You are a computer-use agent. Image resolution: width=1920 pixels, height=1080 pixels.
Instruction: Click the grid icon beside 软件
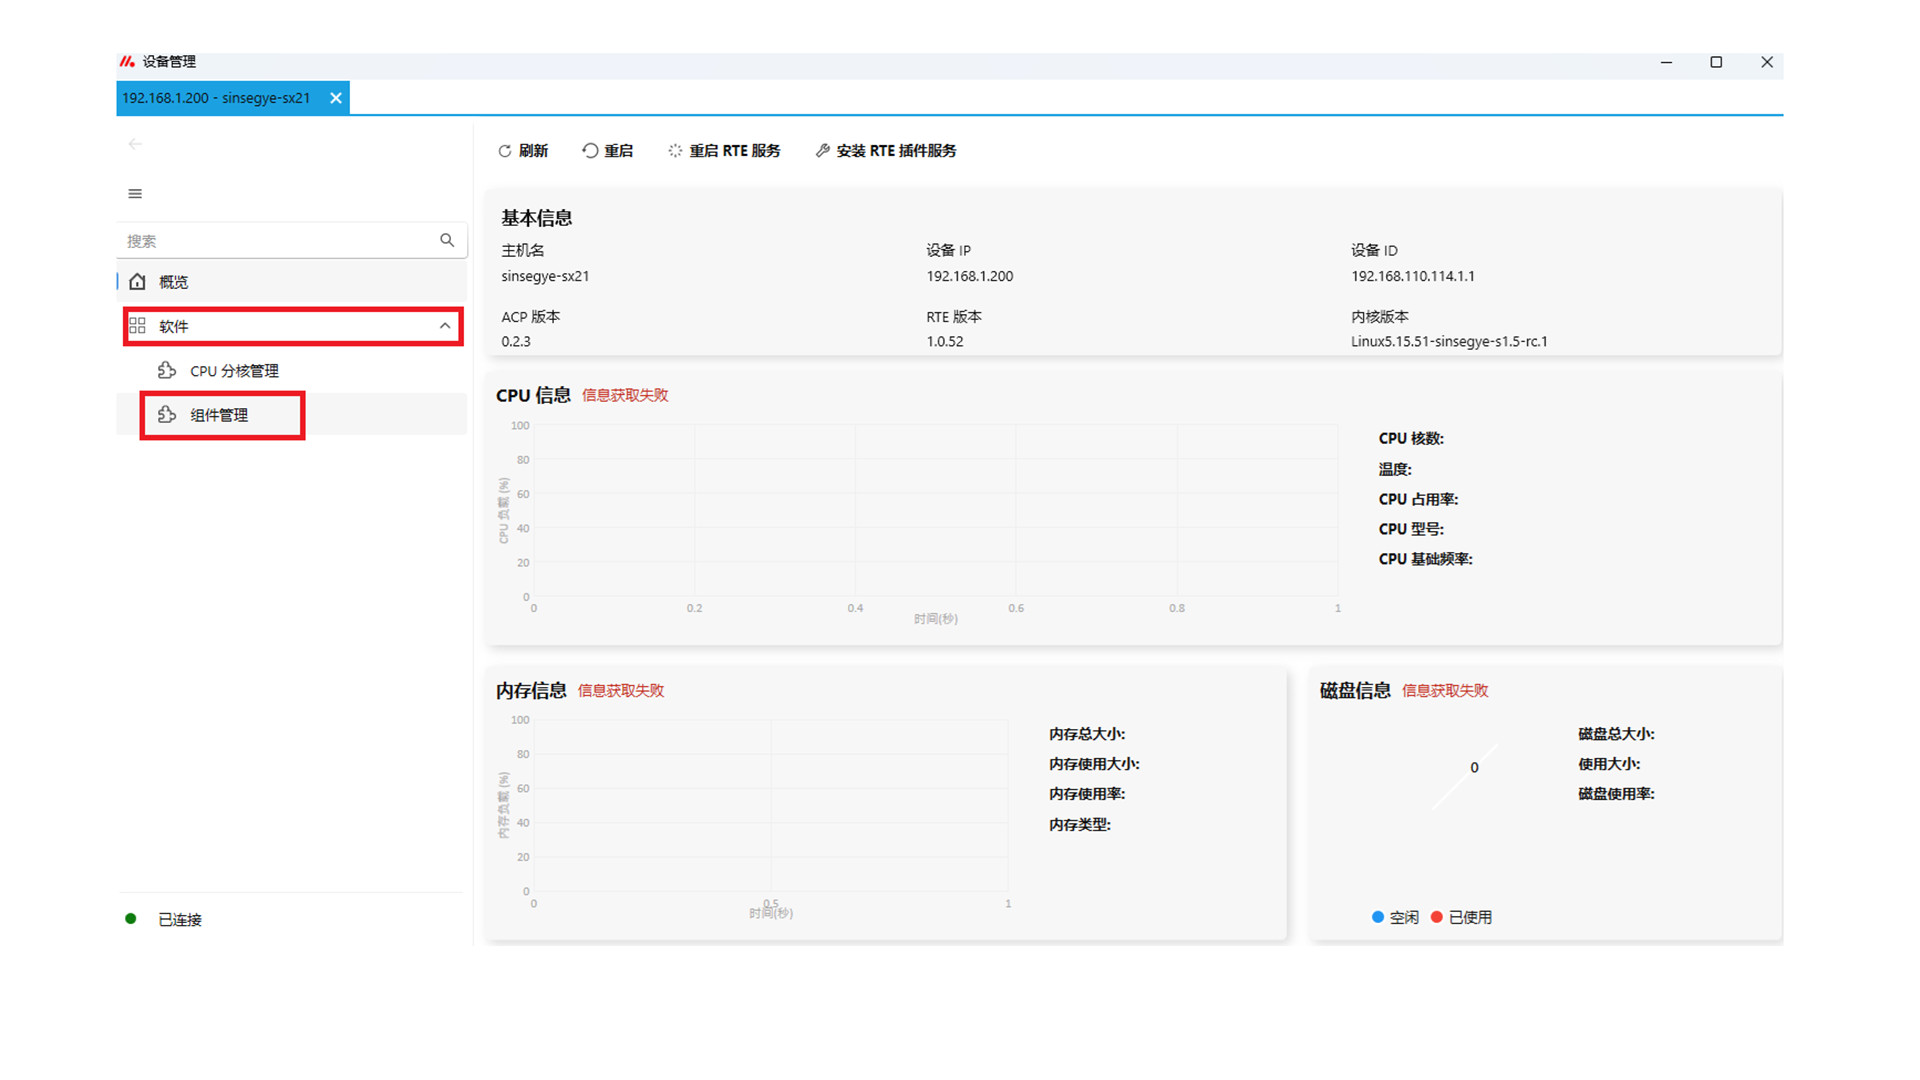(138, 326)
